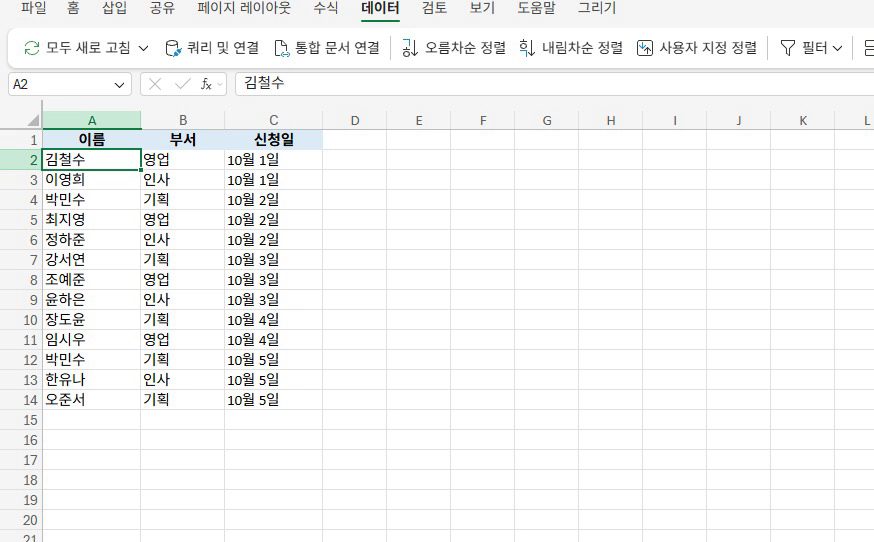This screenshot has height=542, width=874.
Task: Sort ascending (오름차순 정렬)
Action: pos(453,48)
